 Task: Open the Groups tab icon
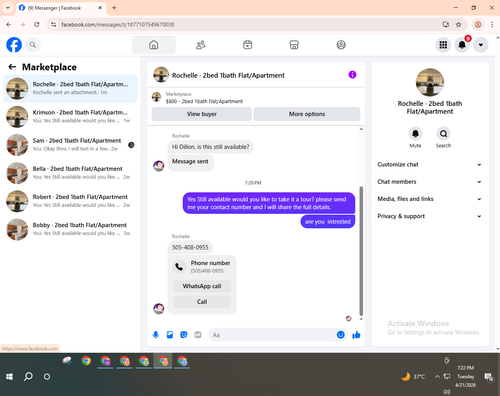click(341, 45)
